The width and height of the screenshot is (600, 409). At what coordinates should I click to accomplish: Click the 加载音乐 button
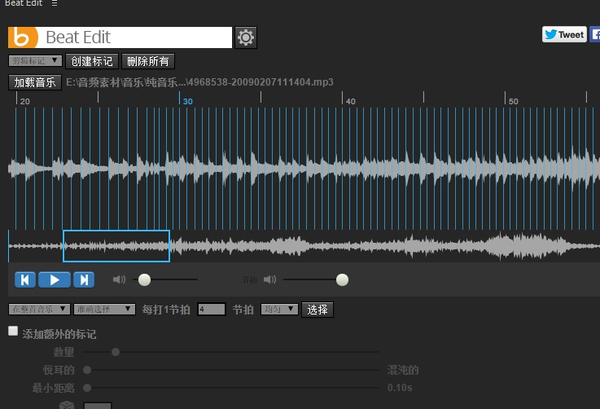(x=35, y=82)
